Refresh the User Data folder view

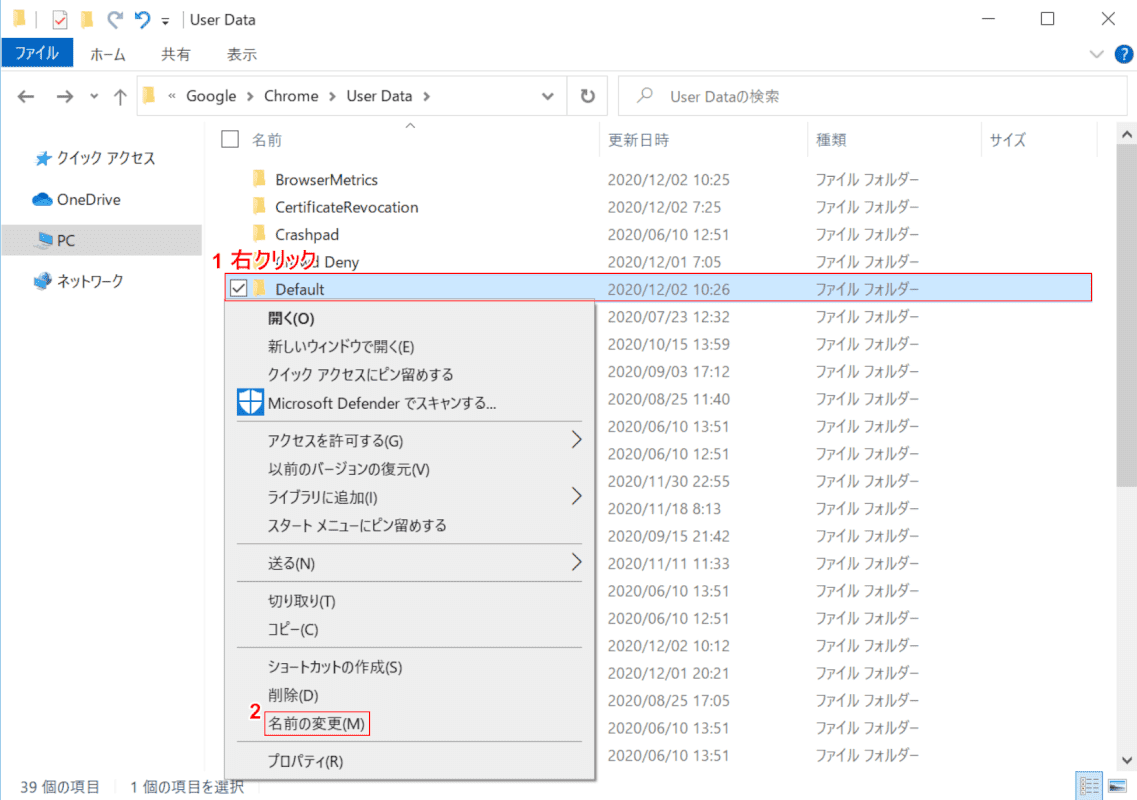coord(587,96)
